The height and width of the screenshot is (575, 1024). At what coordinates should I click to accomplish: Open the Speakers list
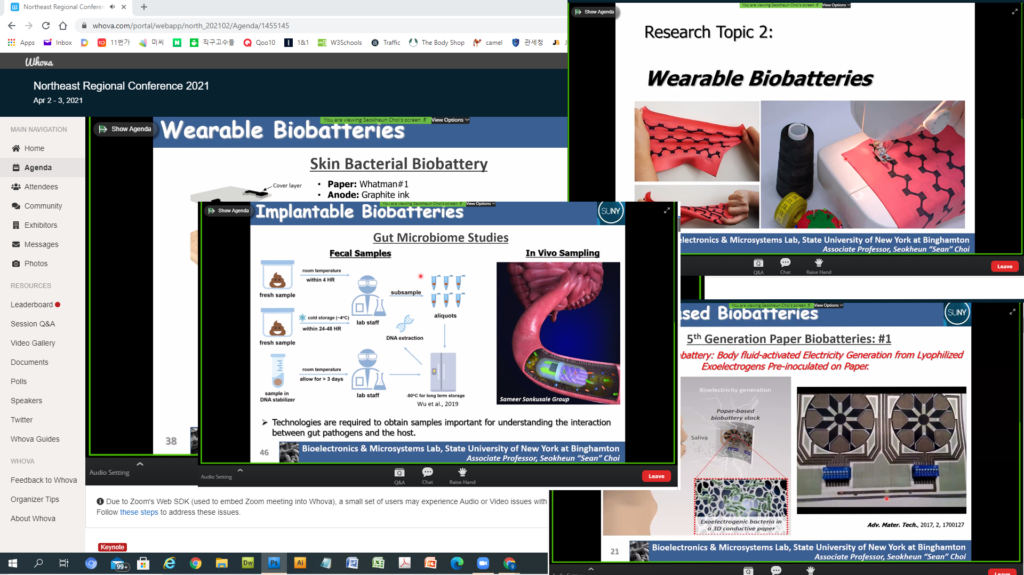(x=26, y=401)
